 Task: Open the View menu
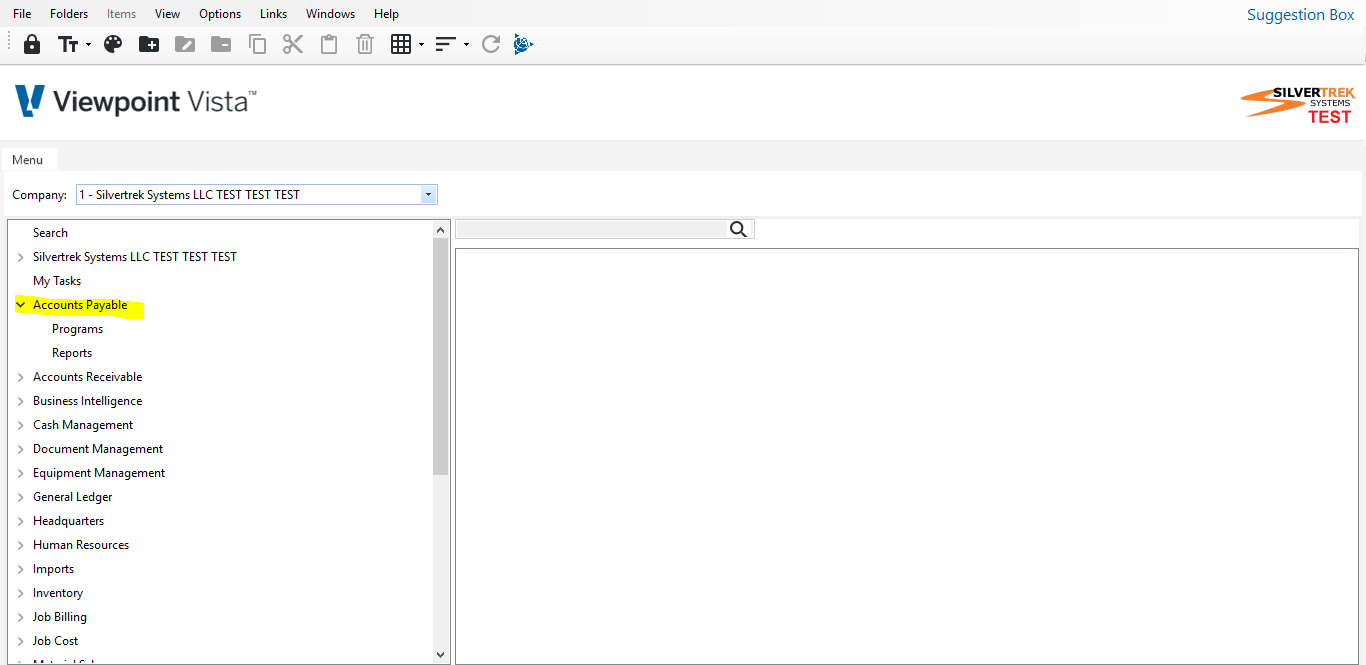pyautogui.click(x=168, y=14)
